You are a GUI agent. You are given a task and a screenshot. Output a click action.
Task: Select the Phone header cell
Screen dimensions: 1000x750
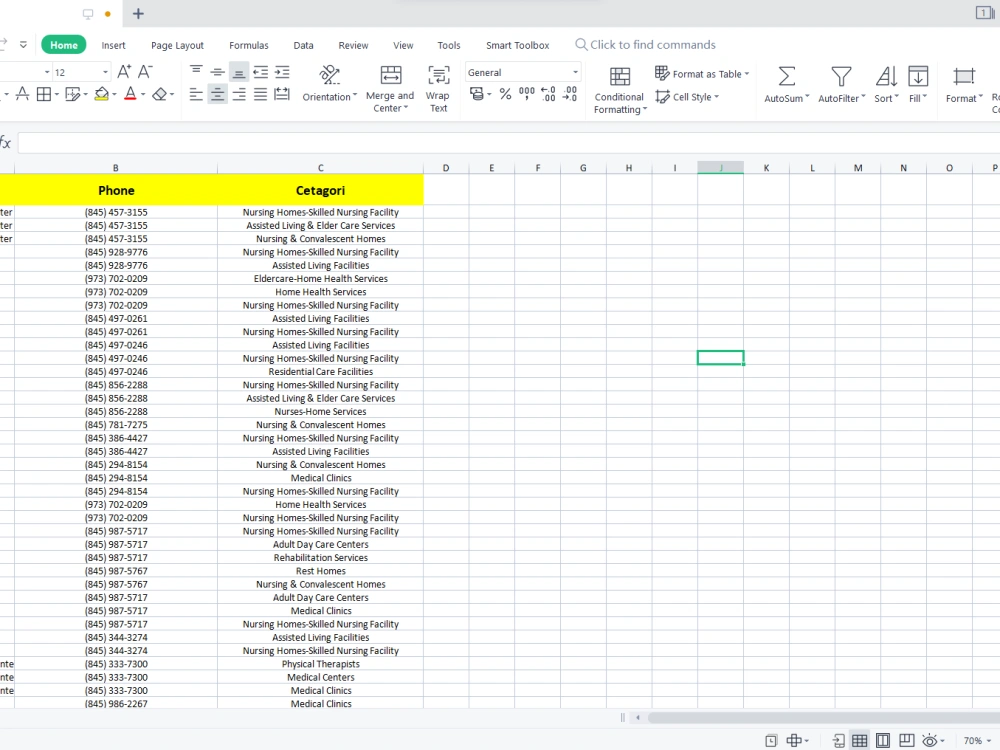click(116, 190)
